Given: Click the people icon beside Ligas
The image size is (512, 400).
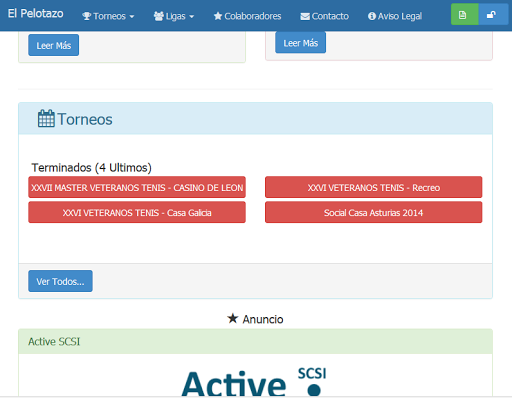Looking at the screenshot, I should click(159, 16).
